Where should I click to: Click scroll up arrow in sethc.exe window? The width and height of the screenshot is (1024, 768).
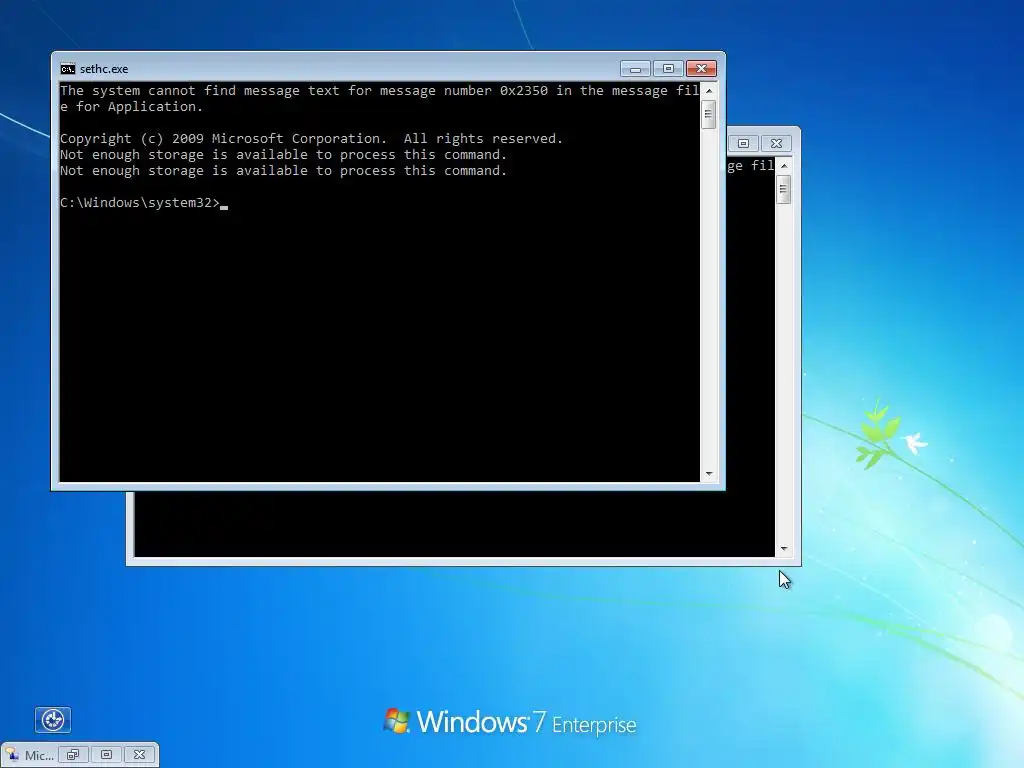coord(709,91)
